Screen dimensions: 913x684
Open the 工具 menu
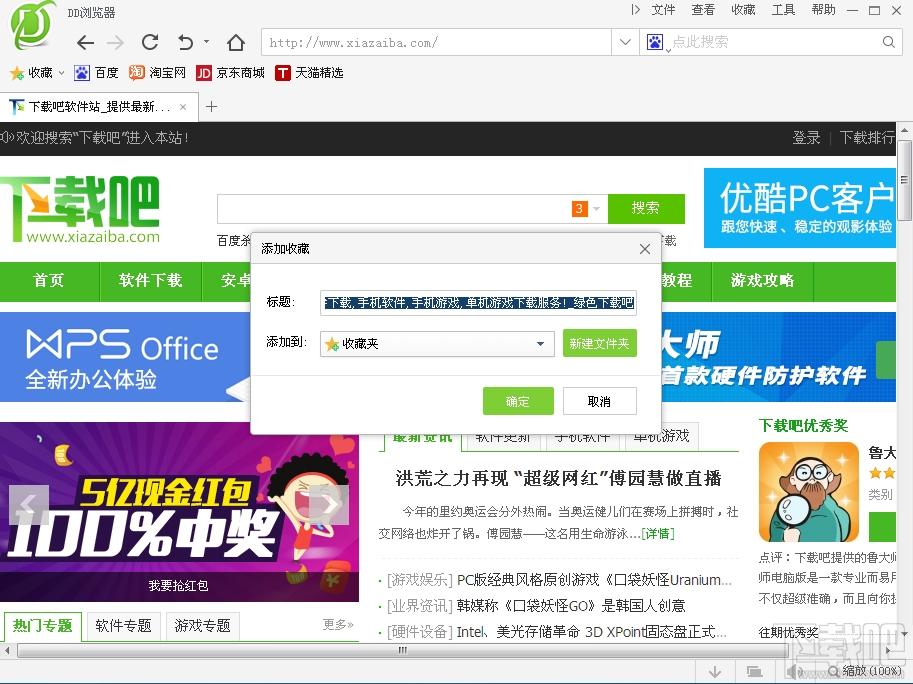coord(783,10)
